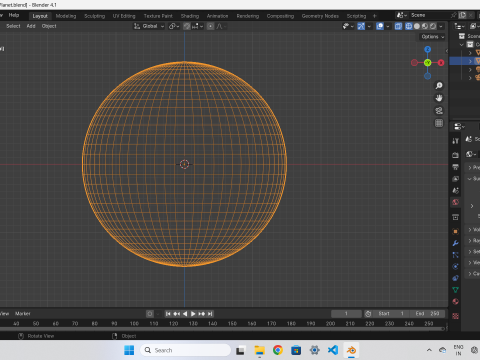
Task: Open the Windows Start menu
Action: pyautogui.click(x=129, y=350)
